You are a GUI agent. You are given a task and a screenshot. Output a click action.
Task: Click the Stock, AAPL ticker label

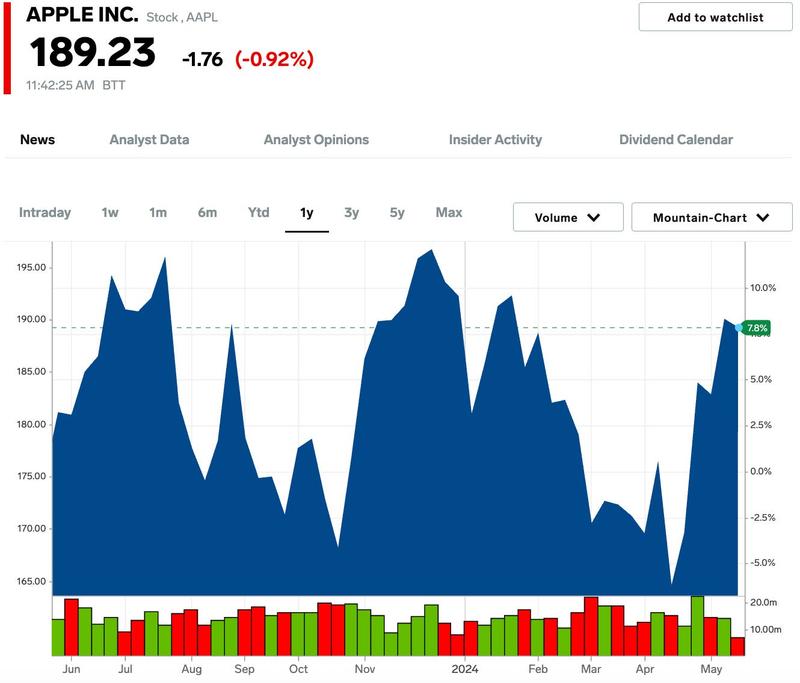(x=182, y=17)
